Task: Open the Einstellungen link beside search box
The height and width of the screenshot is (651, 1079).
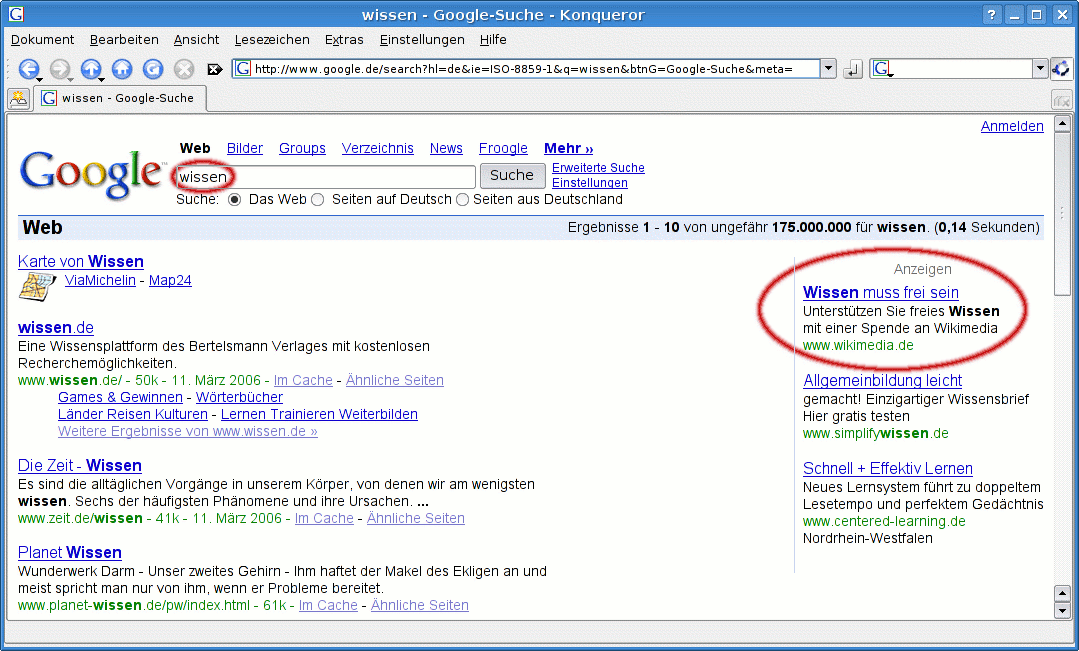Action: click(590, 183)
